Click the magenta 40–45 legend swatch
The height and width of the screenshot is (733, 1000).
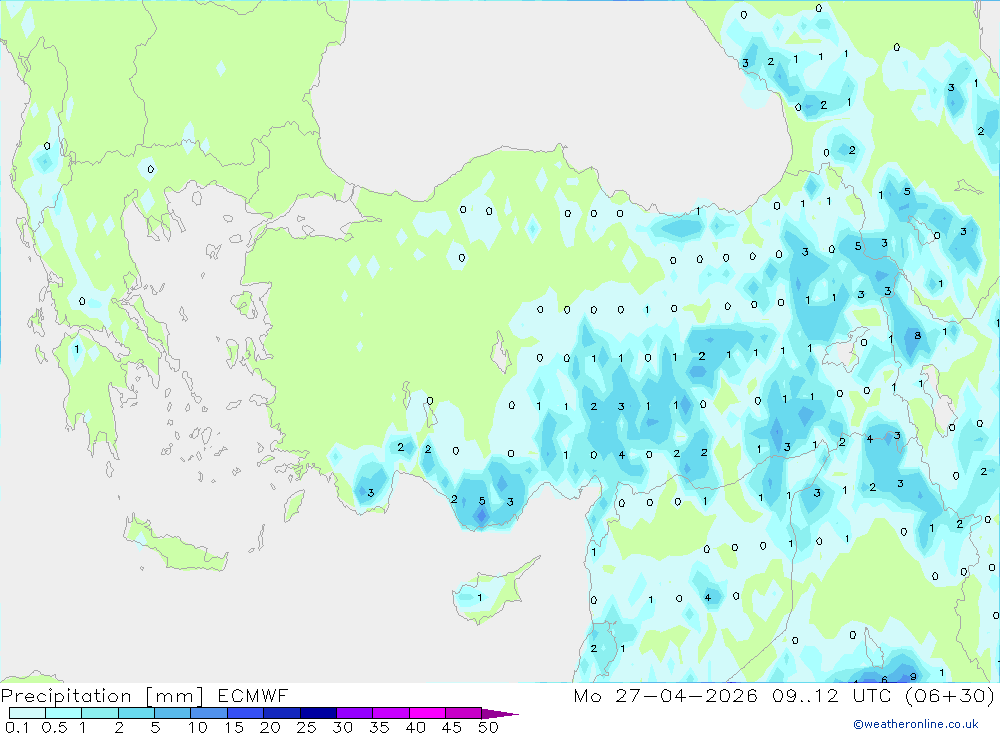427,713
